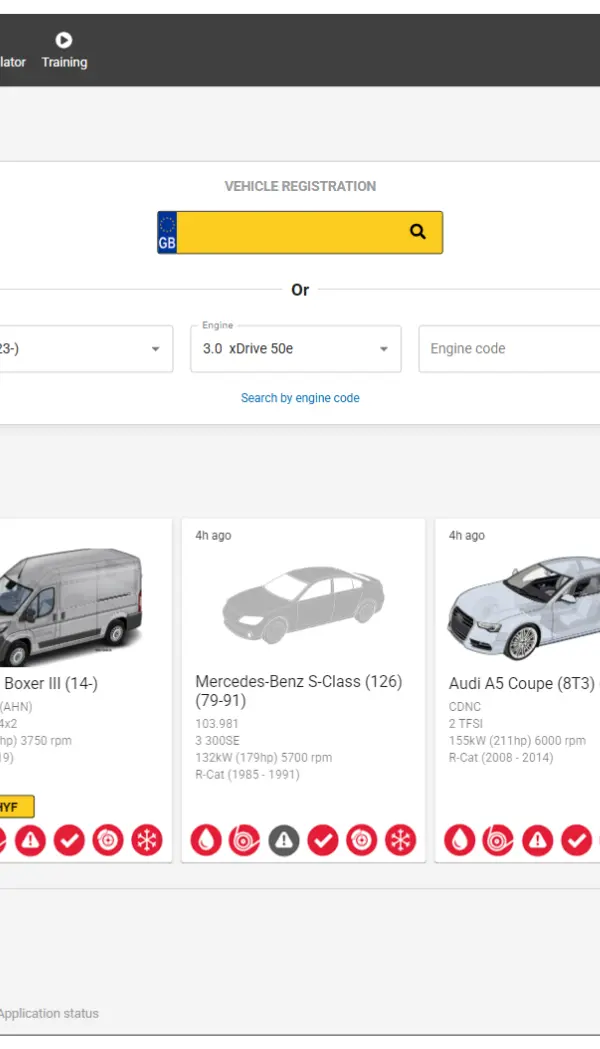
Task: Click the 103.981 engine code text
Action: 217,724
